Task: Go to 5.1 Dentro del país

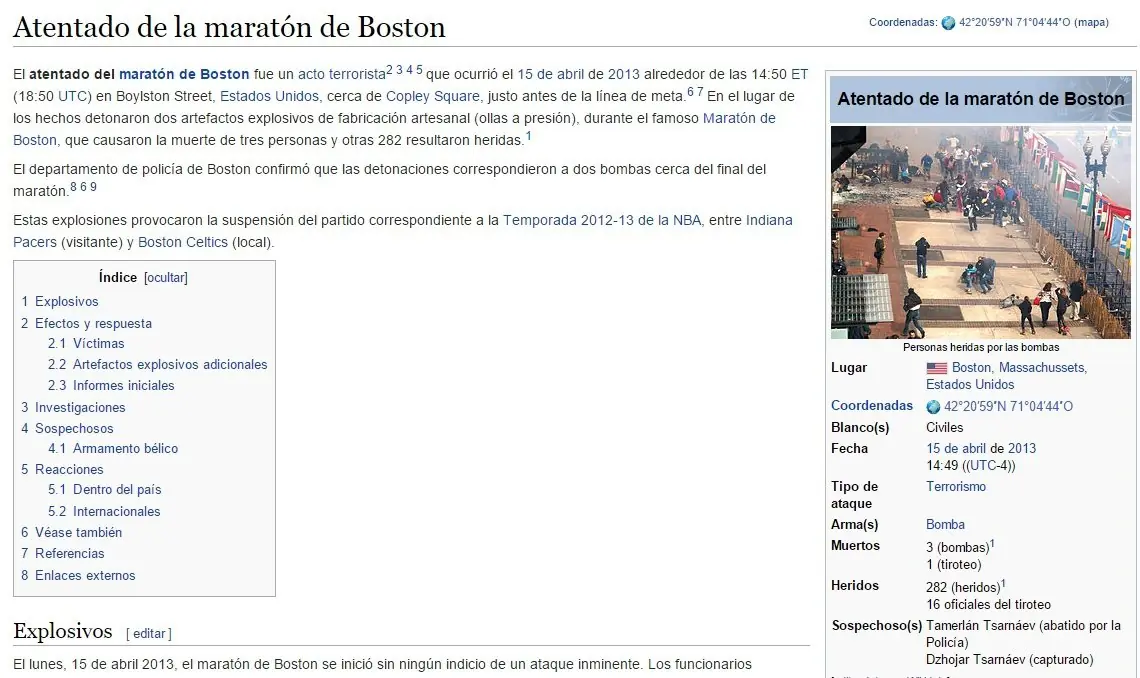Action: coord(105,490)
